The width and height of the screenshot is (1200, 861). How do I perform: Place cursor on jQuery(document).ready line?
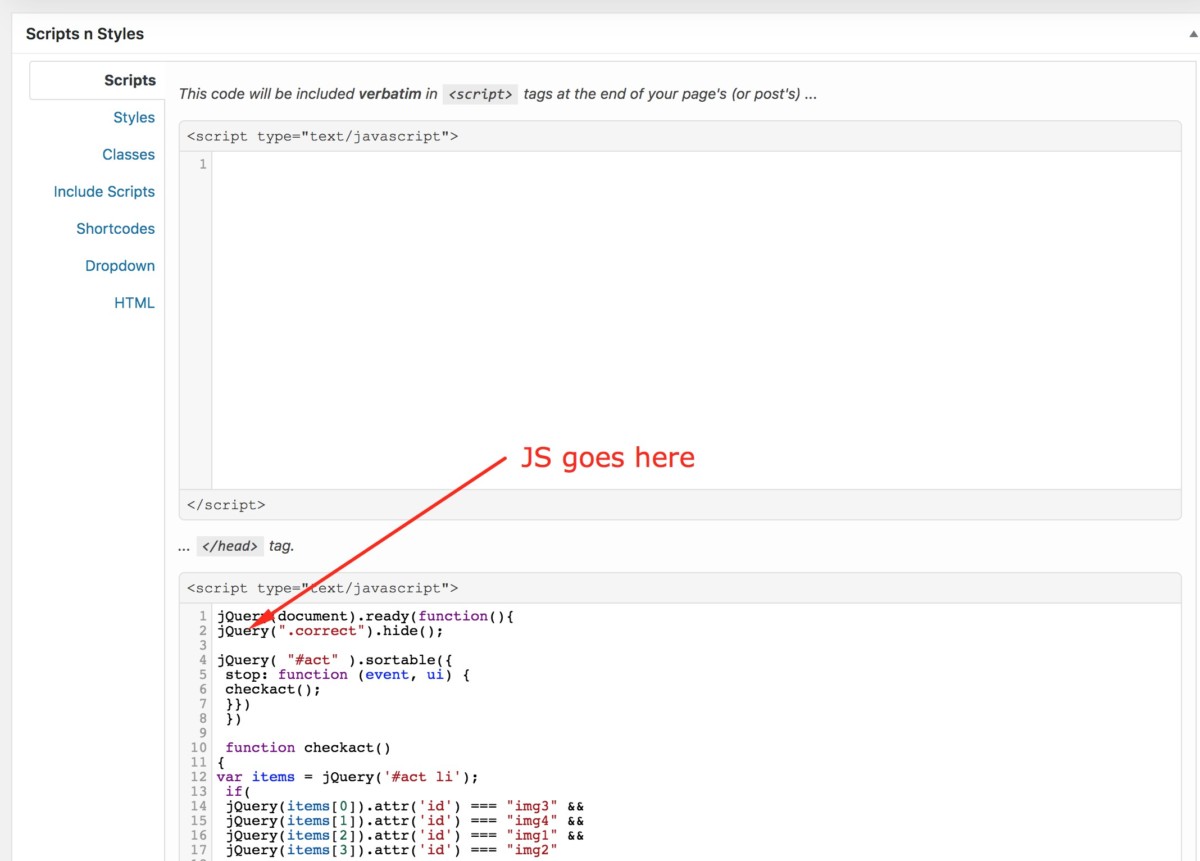[x=365, y=616]
